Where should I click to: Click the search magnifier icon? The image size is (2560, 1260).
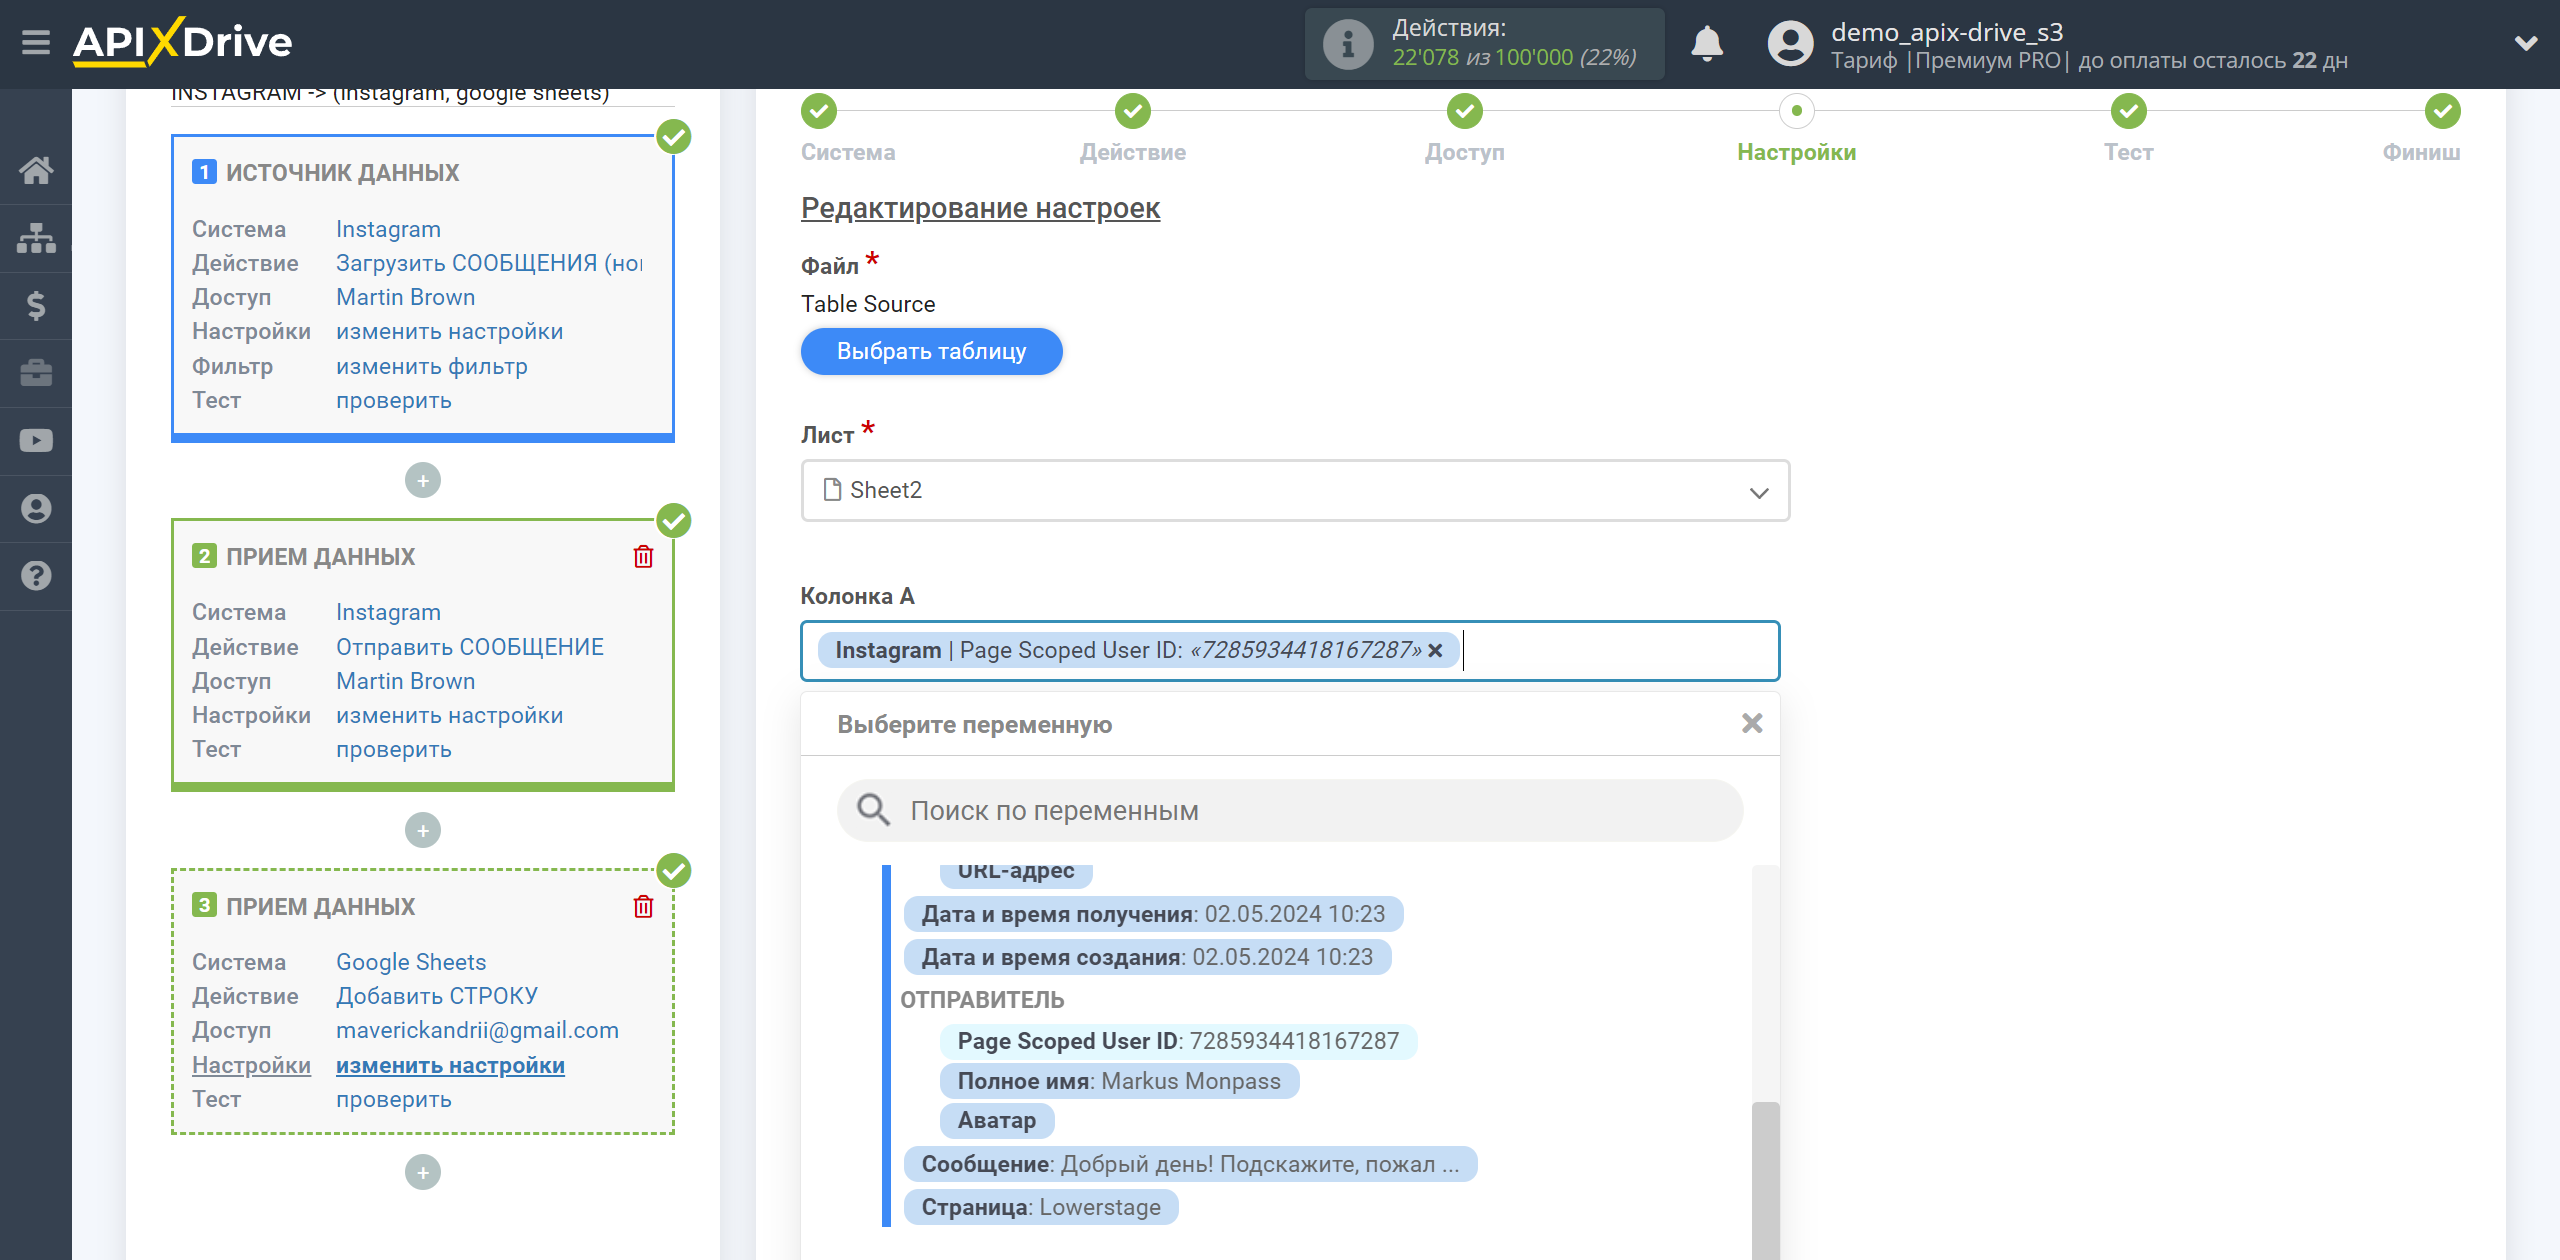(x=873, y=810)
